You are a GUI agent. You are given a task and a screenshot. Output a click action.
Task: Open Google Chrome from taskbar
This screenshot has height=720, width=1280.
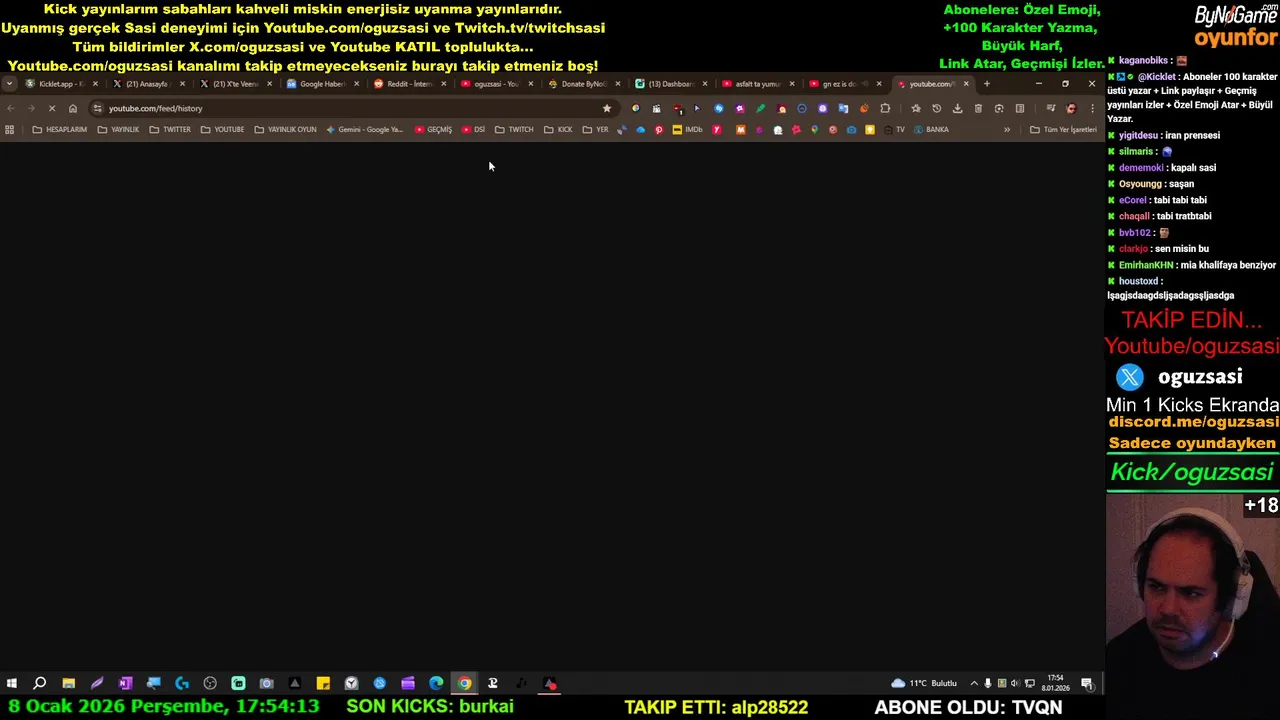[x=464, y=684]
